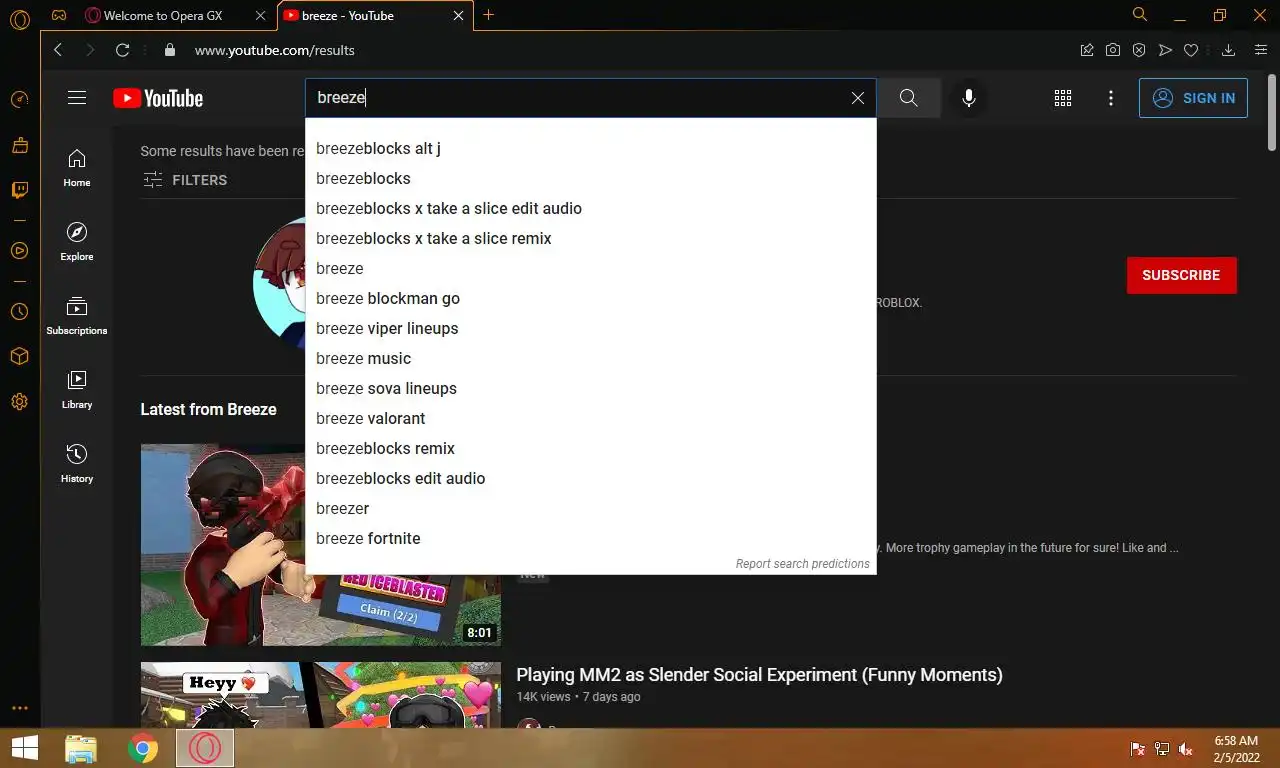
Task: Open GX Control in Opera sidebar
Action: pos(19,99)
